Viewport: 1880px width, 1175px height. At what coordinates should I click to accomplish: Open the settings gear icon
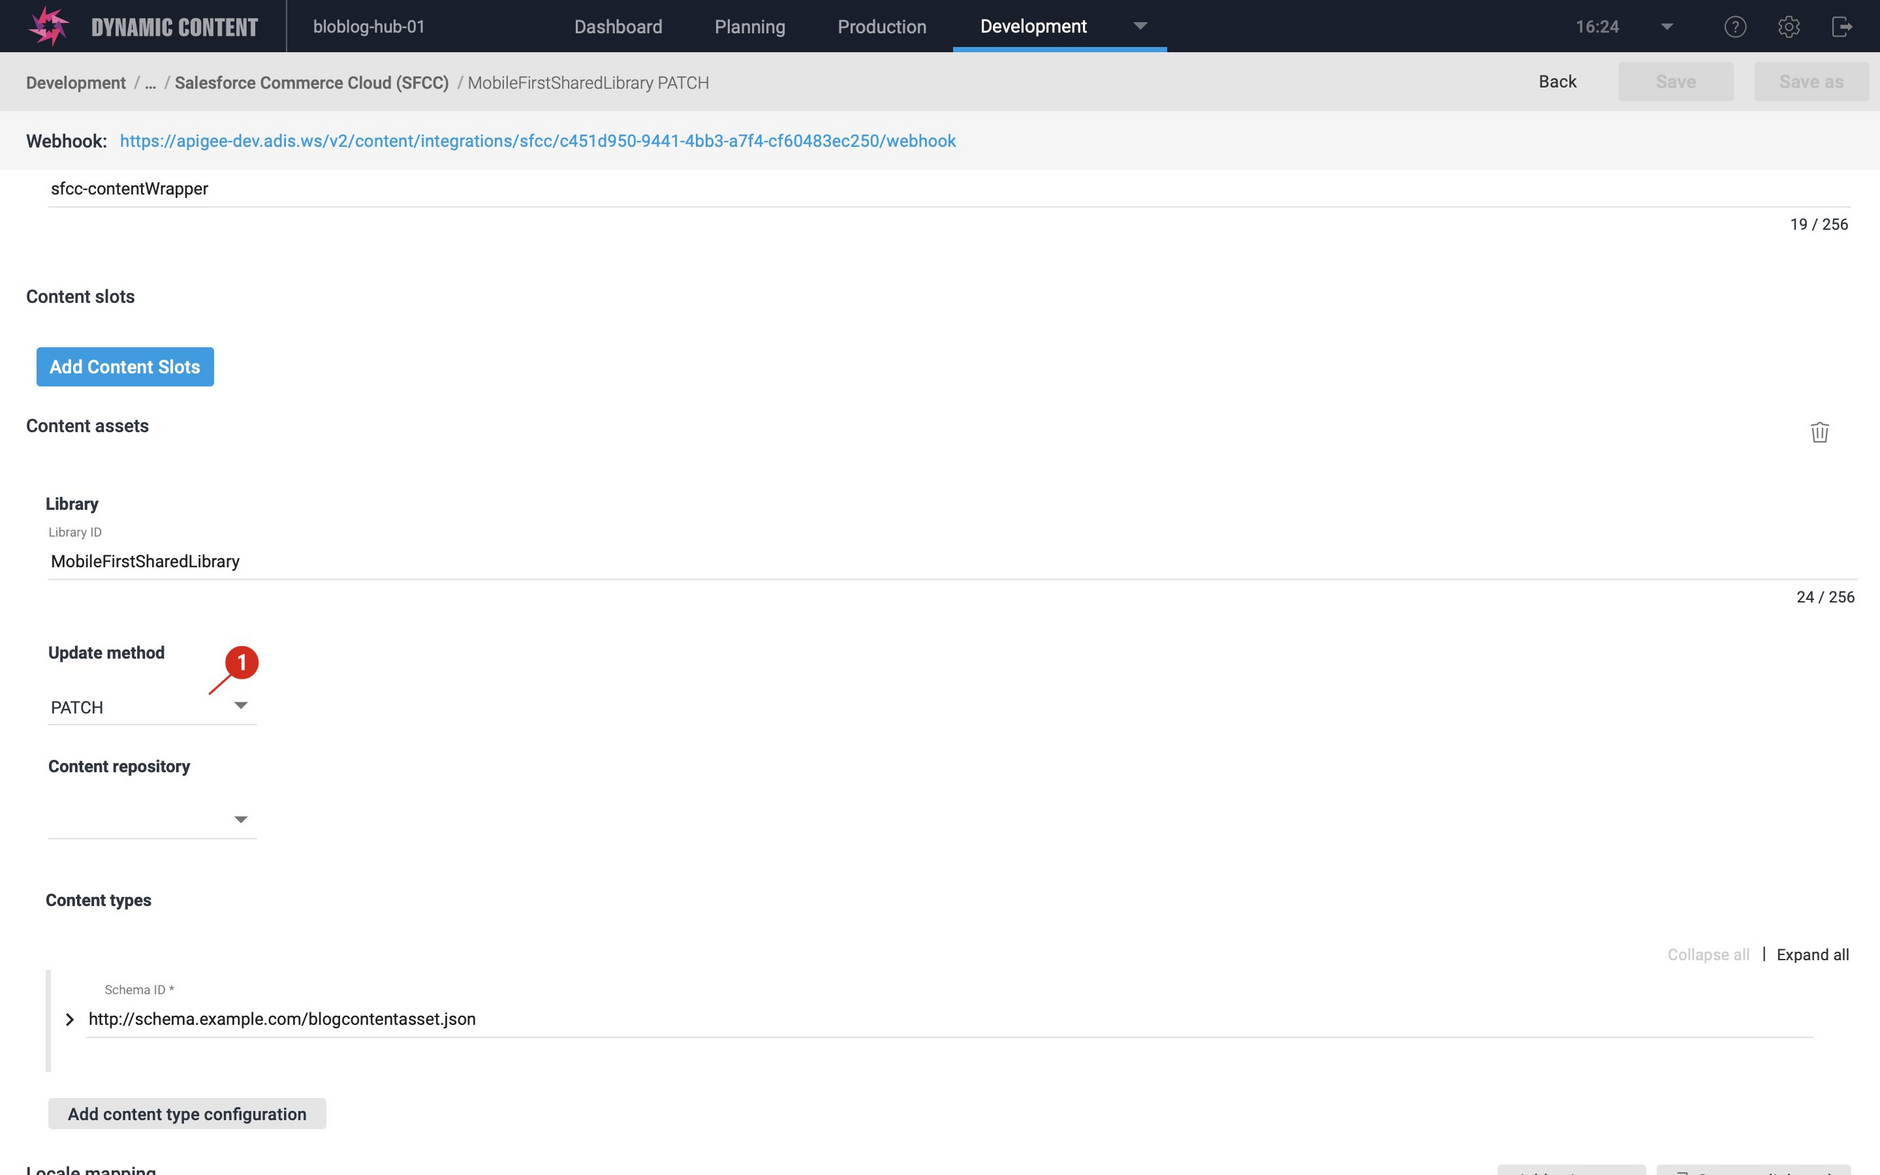coord(1789,27)
